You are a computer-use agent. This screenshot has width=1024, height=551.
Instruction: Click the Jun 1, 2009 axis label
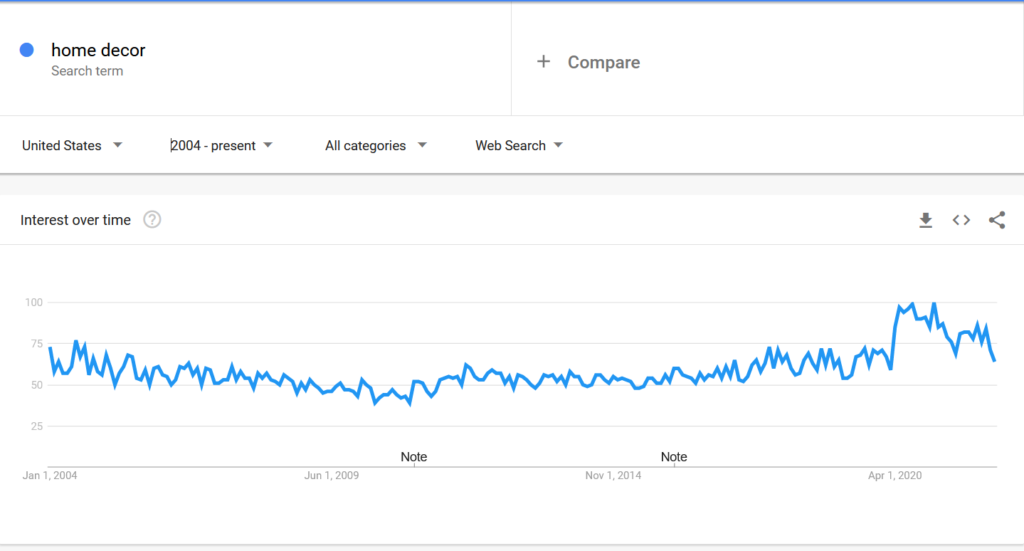[x=332, y=476]
